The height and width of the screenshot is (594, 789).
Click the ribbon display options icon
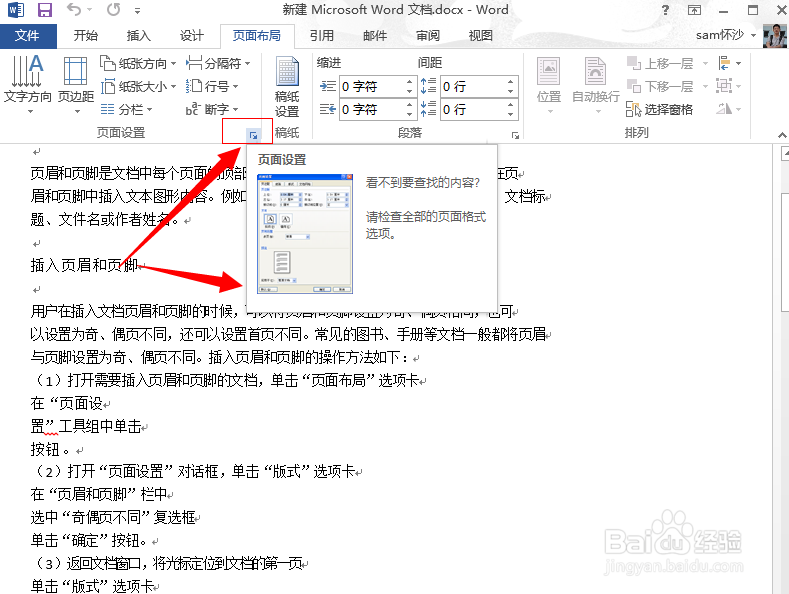point(694,10)
